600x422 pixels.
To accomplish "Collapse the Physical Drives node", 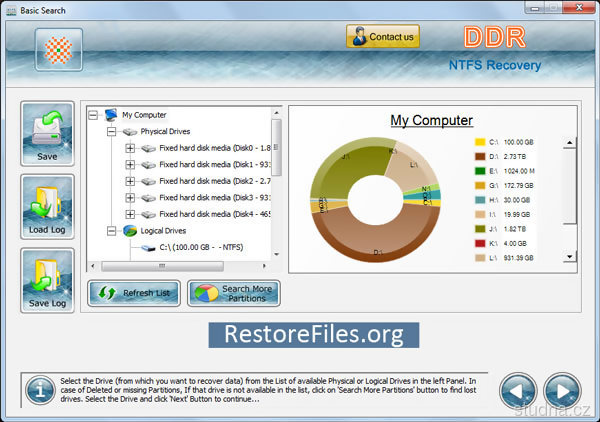I will coord(111,132).
